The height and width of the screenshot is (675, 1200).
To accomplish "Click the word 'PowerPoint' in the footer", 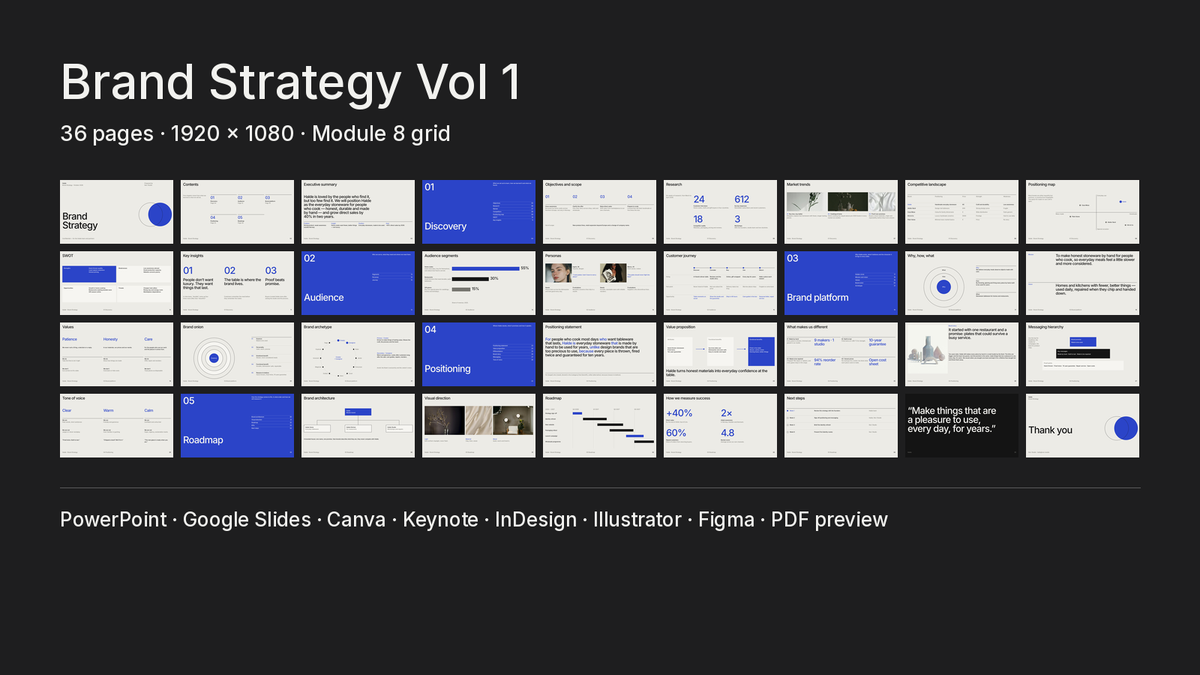I will pos(113,519).
